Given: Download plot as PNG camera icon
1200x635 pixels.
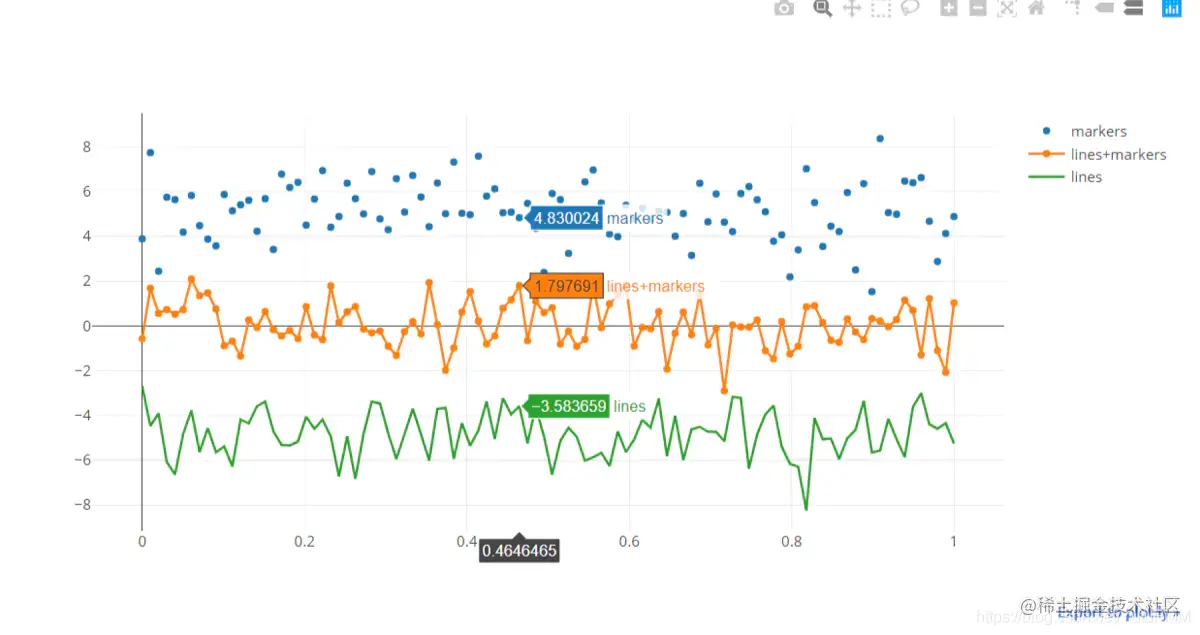Looking at the screenshot, I should [785, 8].
